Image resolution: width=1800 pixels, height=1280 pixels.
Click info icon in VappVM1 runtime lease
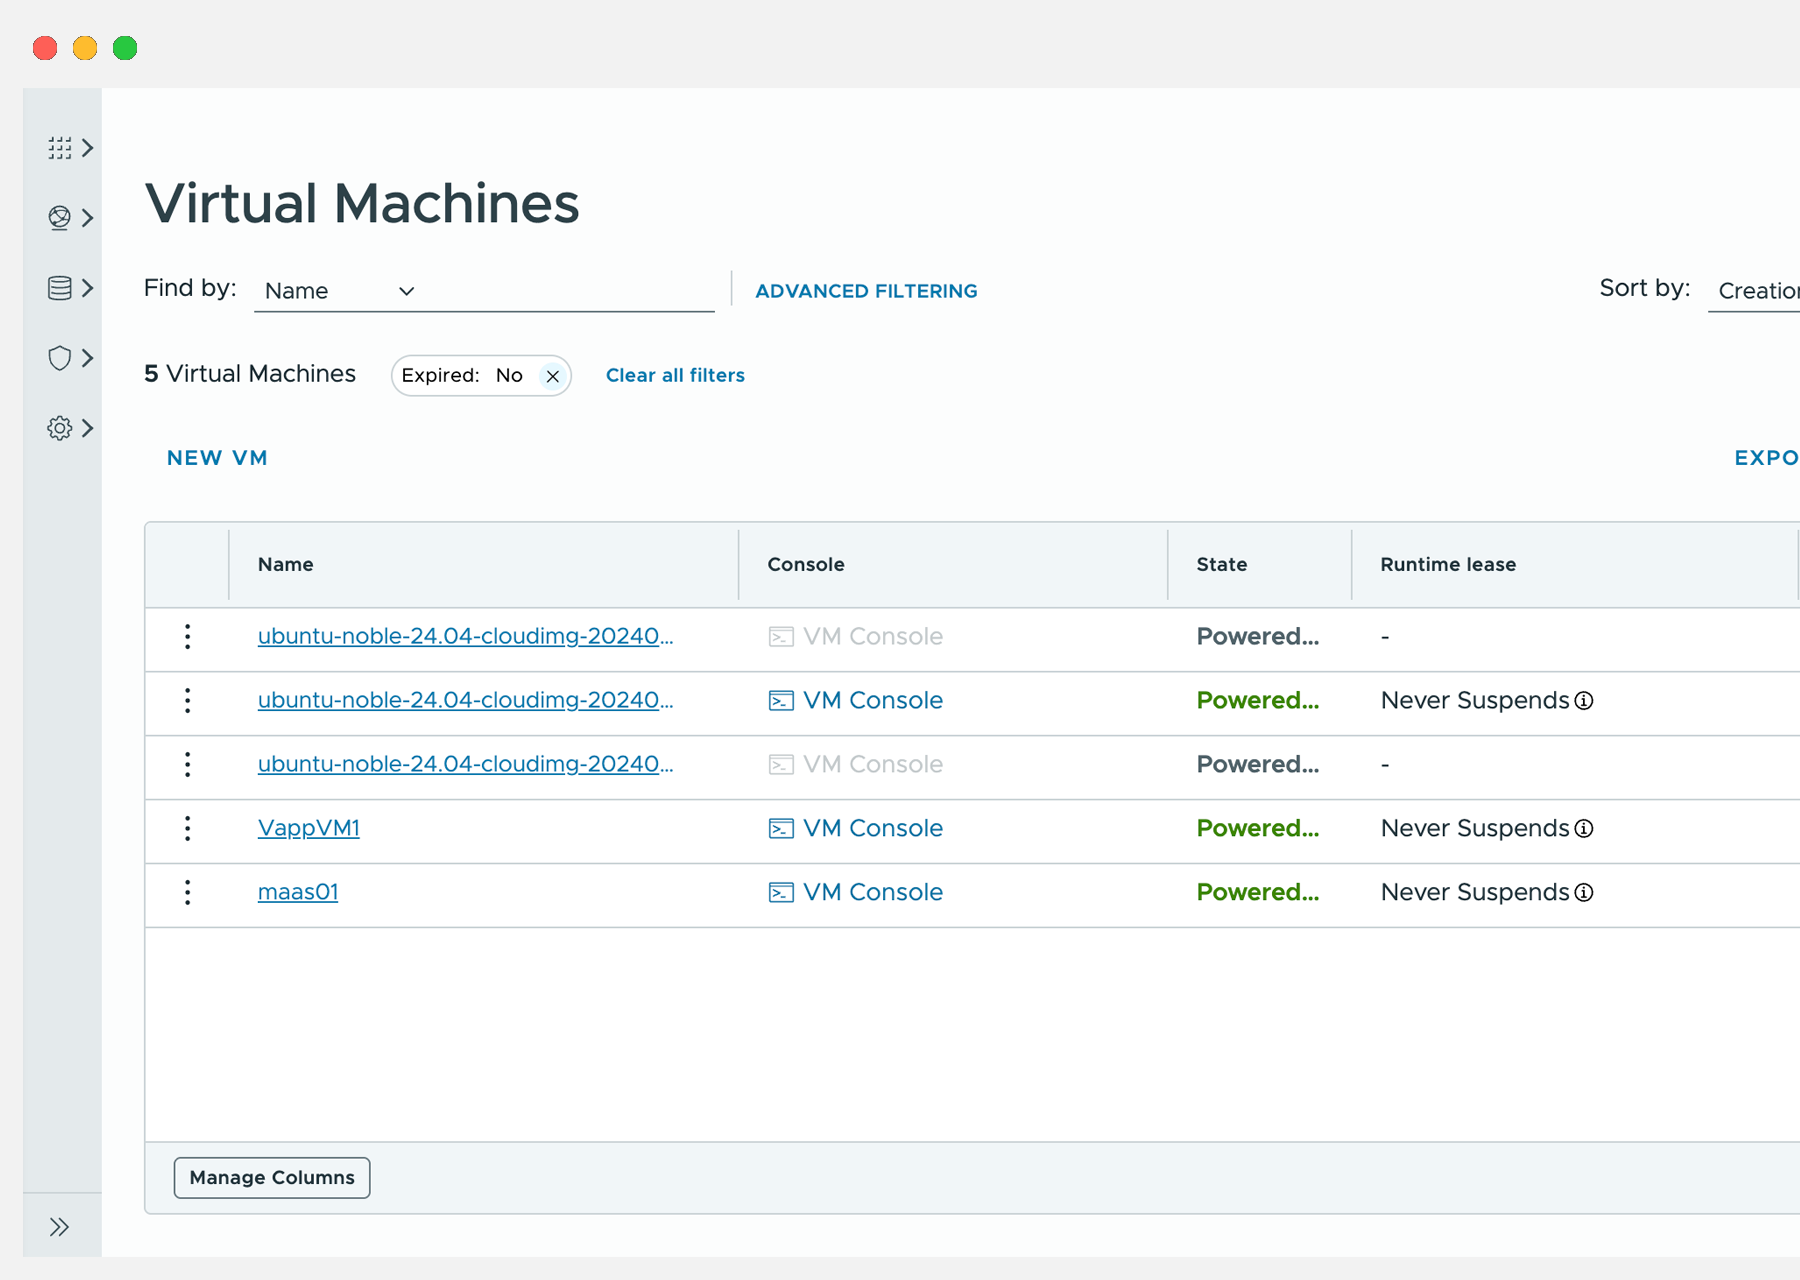tap(1584, 828)
